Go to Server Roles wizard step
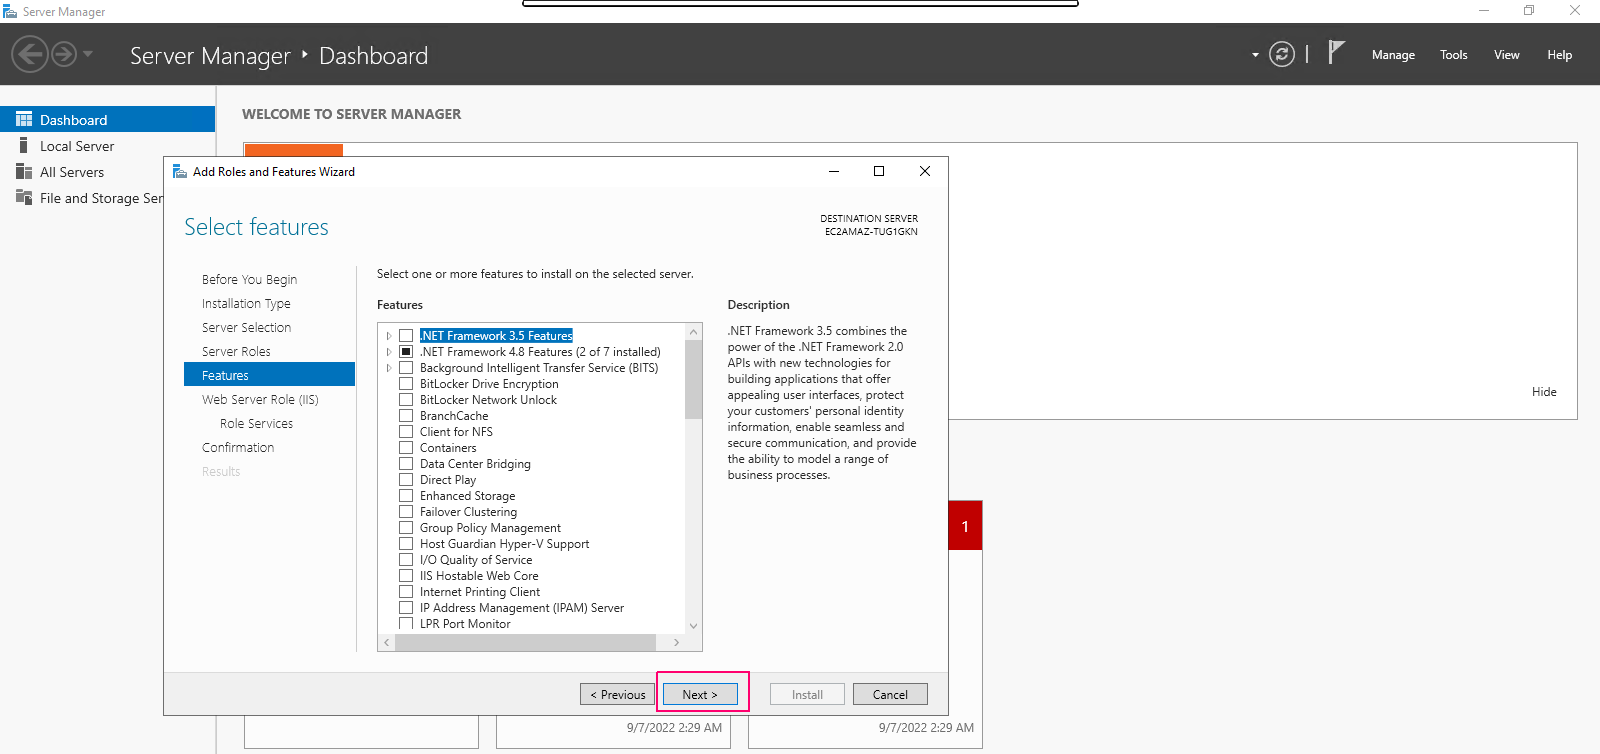Image resolution: width=1600 pixels, height=754 pixels. 236,351
